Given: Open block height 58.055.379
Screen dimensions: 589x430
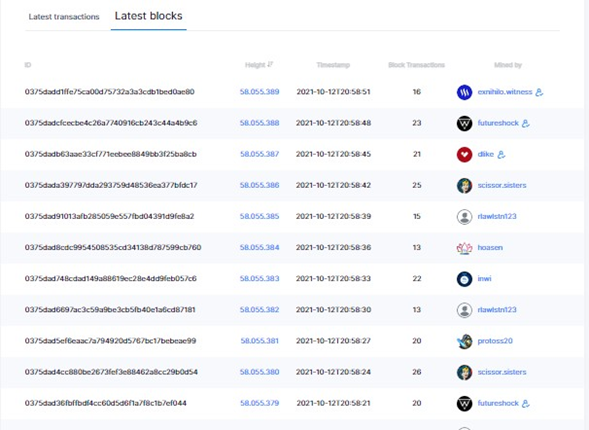Looking at the screenshot, I should pyautogui.click(x=260, y=403).
